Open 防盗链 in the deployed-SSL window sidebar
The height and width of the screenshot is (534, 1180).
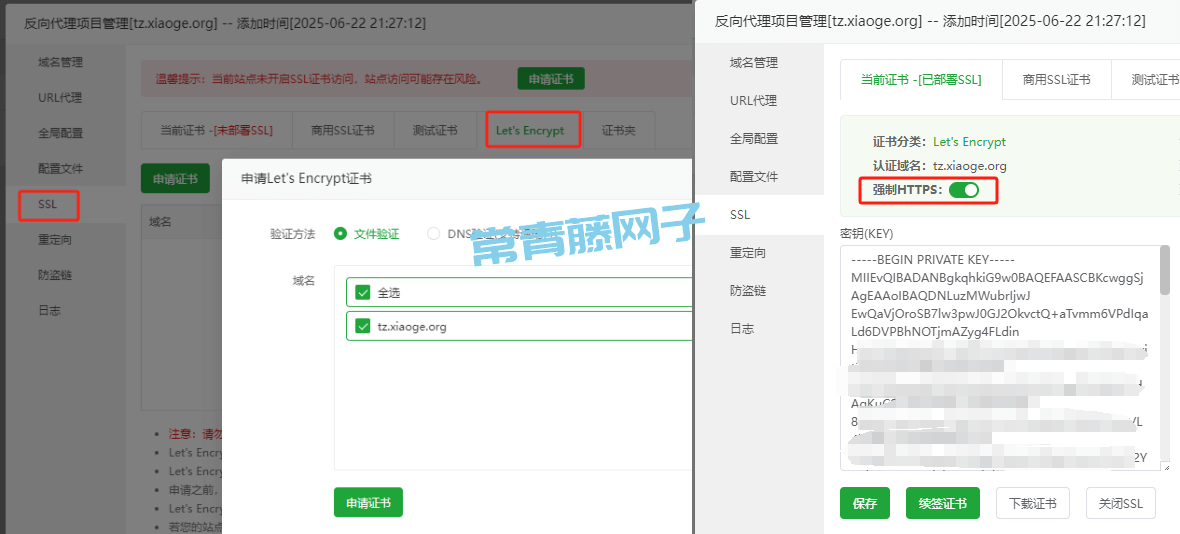[x=747, y=291]
